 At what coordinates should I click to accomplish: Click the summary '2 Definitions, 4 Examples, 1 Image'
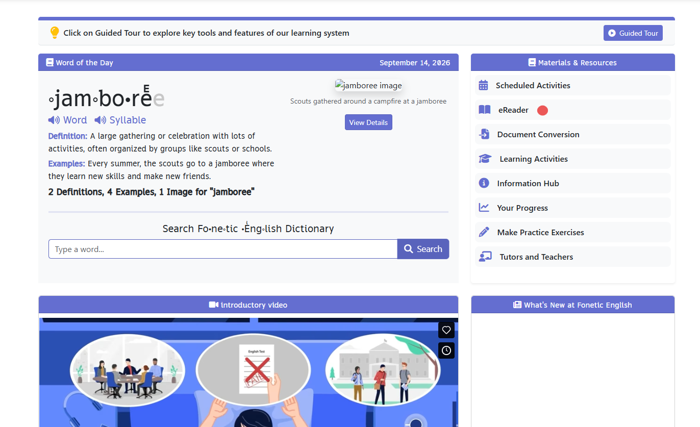coord(151,192)
